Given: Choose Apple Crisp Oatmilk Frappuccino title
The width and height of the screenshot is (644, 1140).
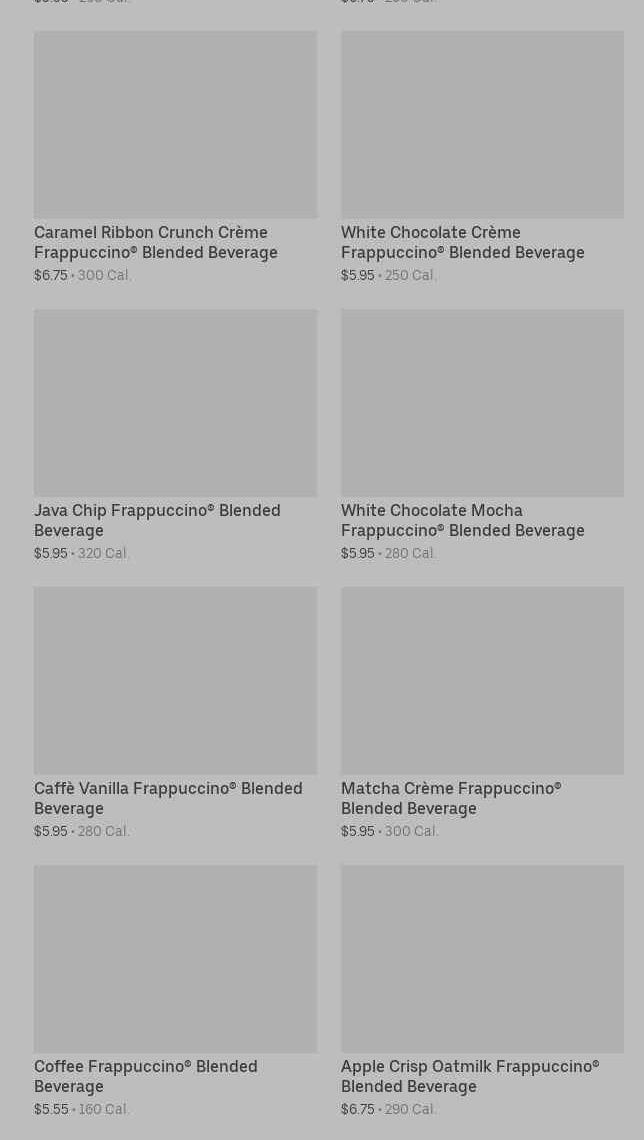Looking at the screenshot, I should click(x=470, y=1076).
